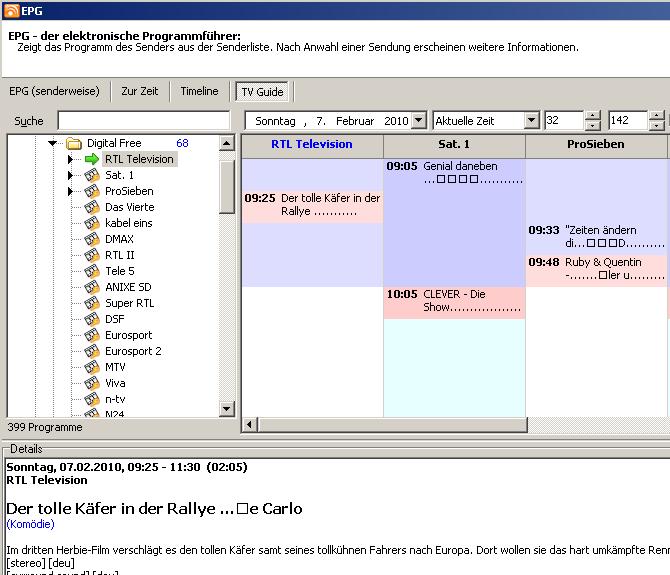Click the Super RTL channel icon
This screenshot has height=575, width=670.
pos(92,303)
